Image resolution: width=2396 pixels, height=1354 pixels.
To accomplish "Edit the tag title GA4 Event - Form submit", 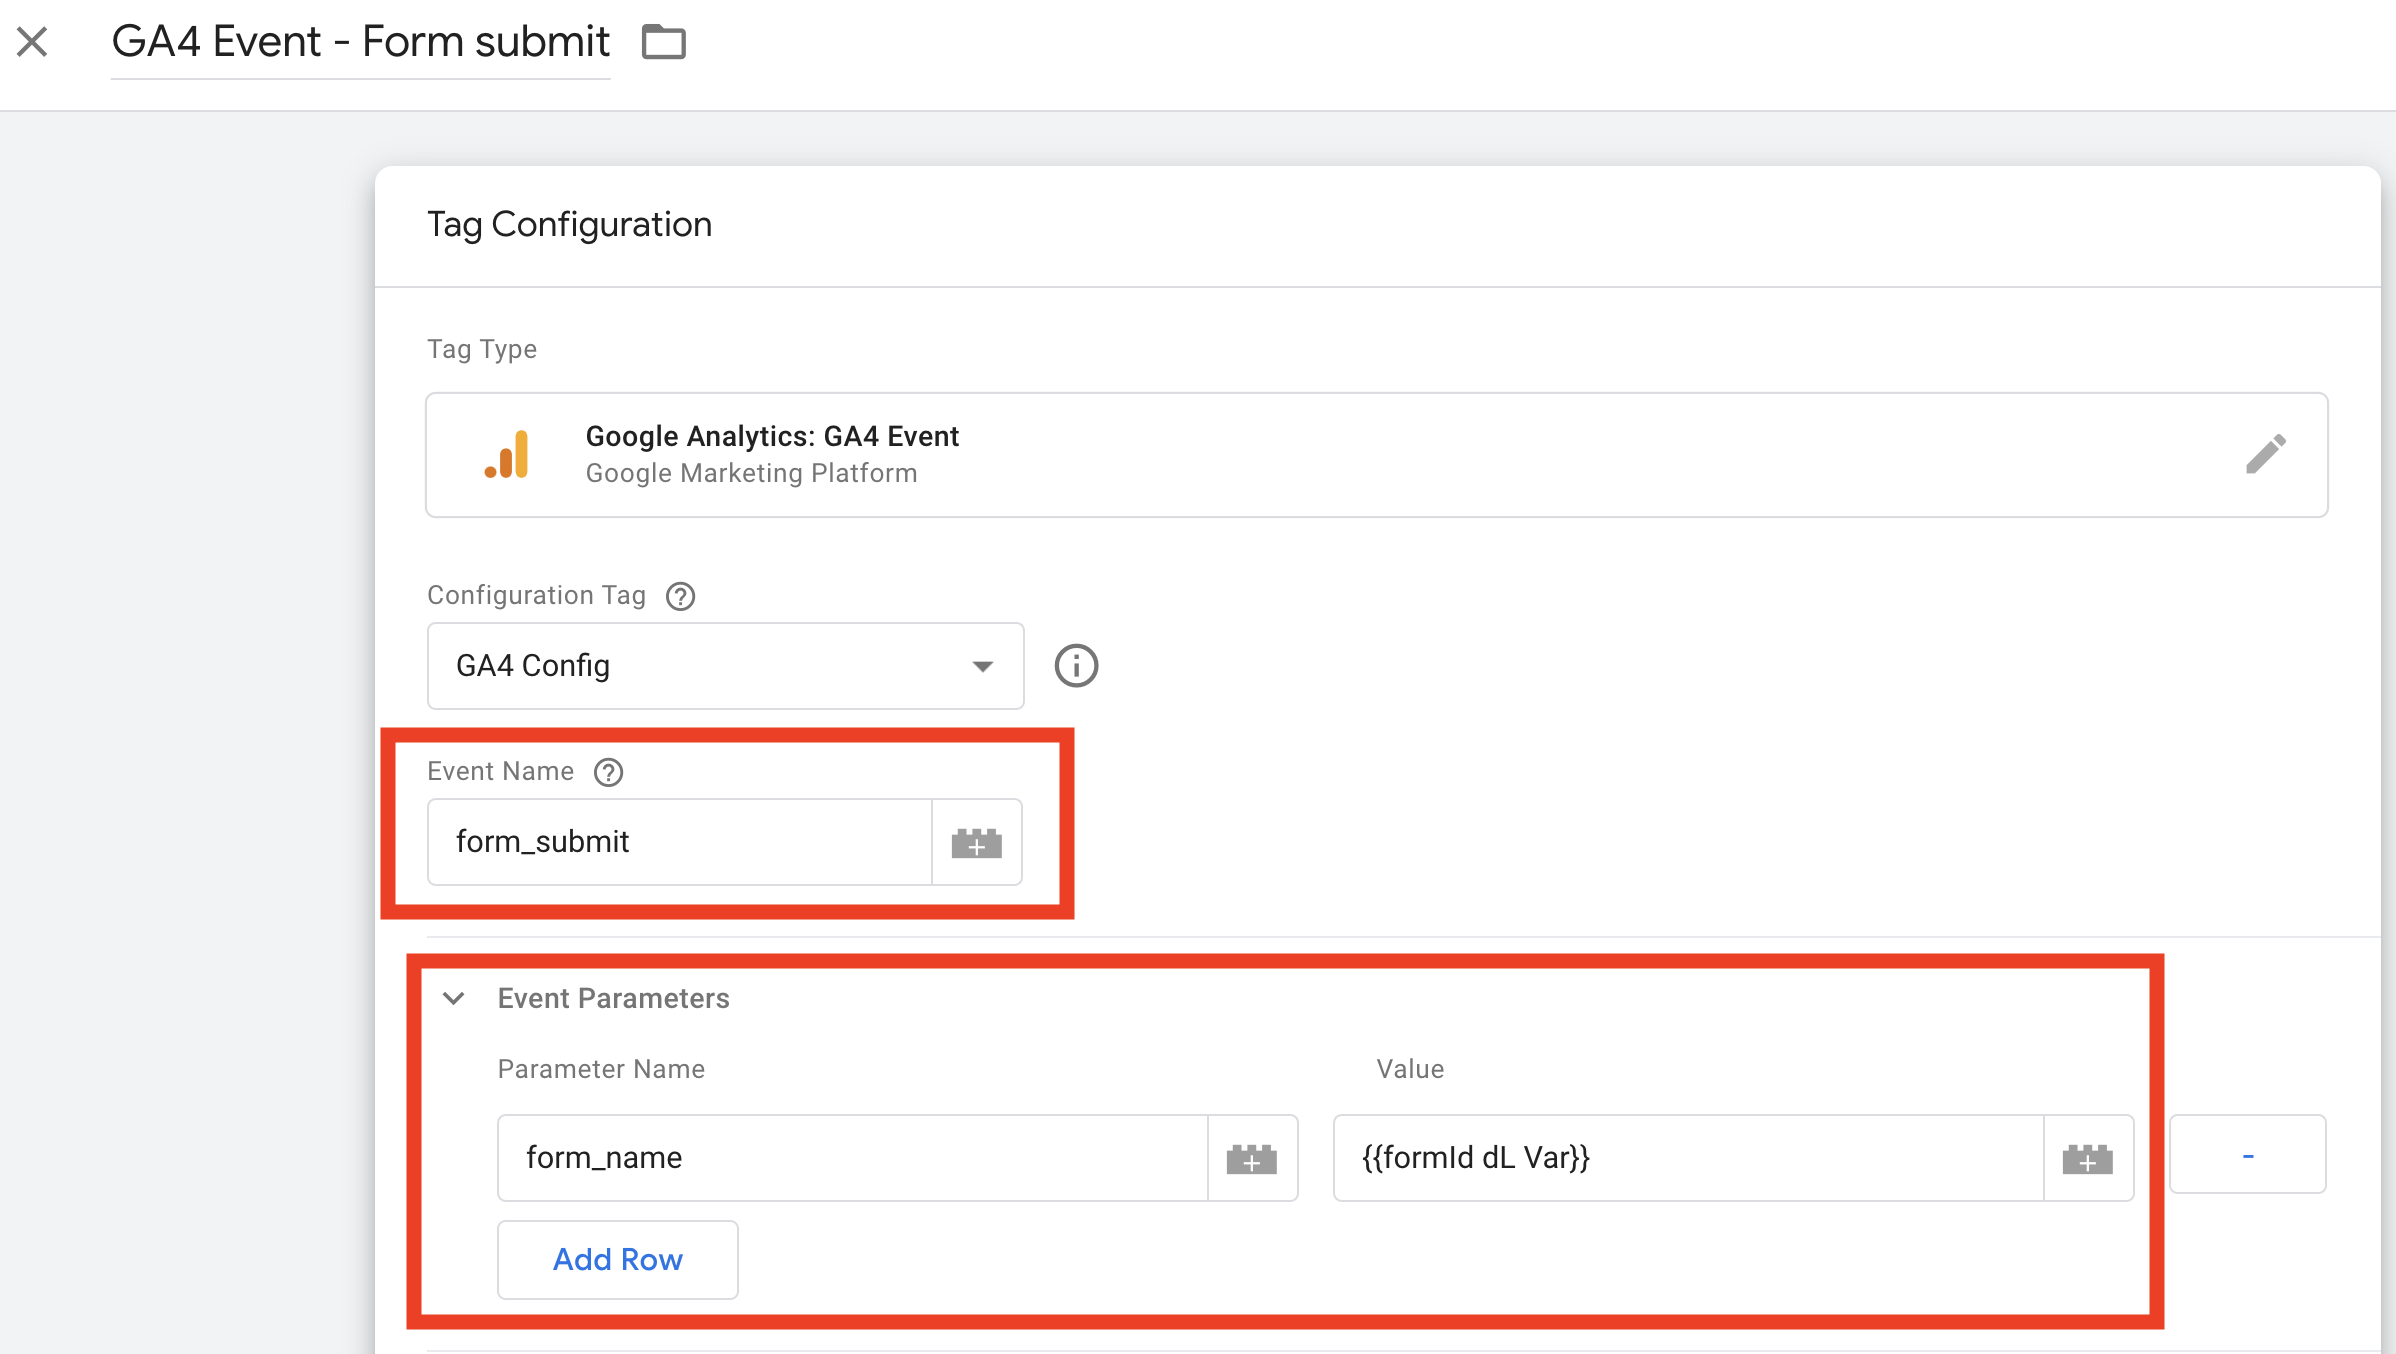I will click(360, 42).
